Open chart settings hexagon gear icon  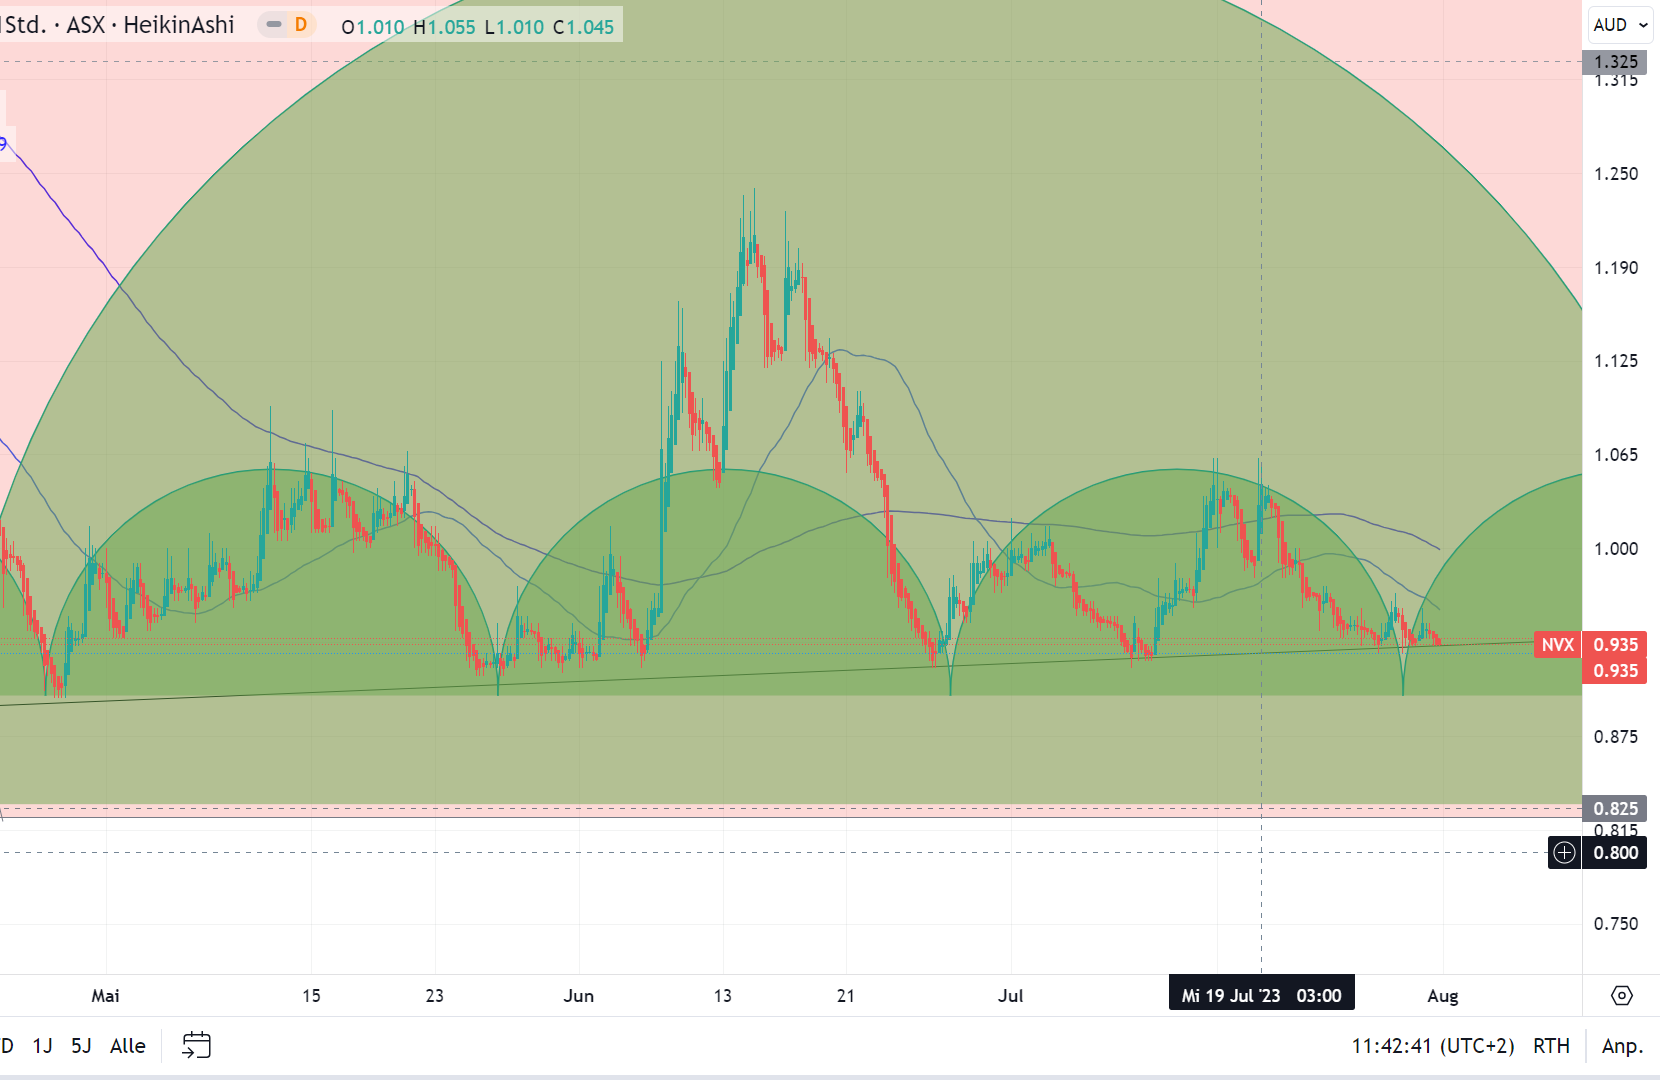pos(1622,995)
